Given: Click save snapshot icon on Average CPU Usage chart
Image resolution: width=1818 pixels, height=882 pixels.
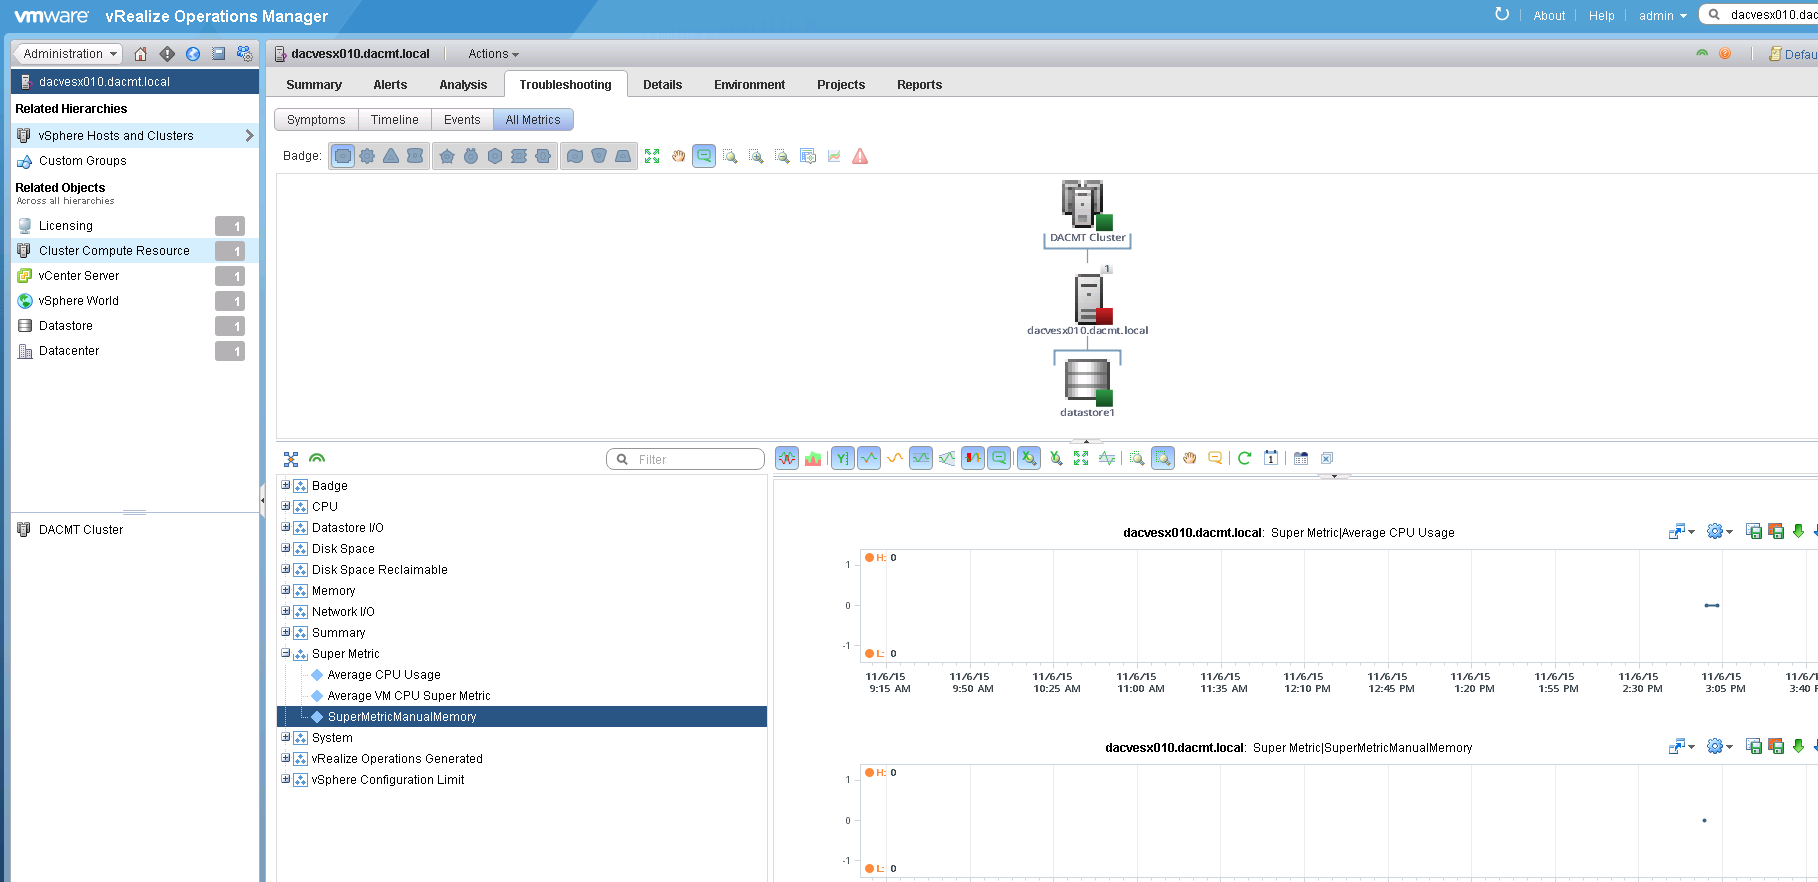Looking at the screenshot, I should [1754, 531].
